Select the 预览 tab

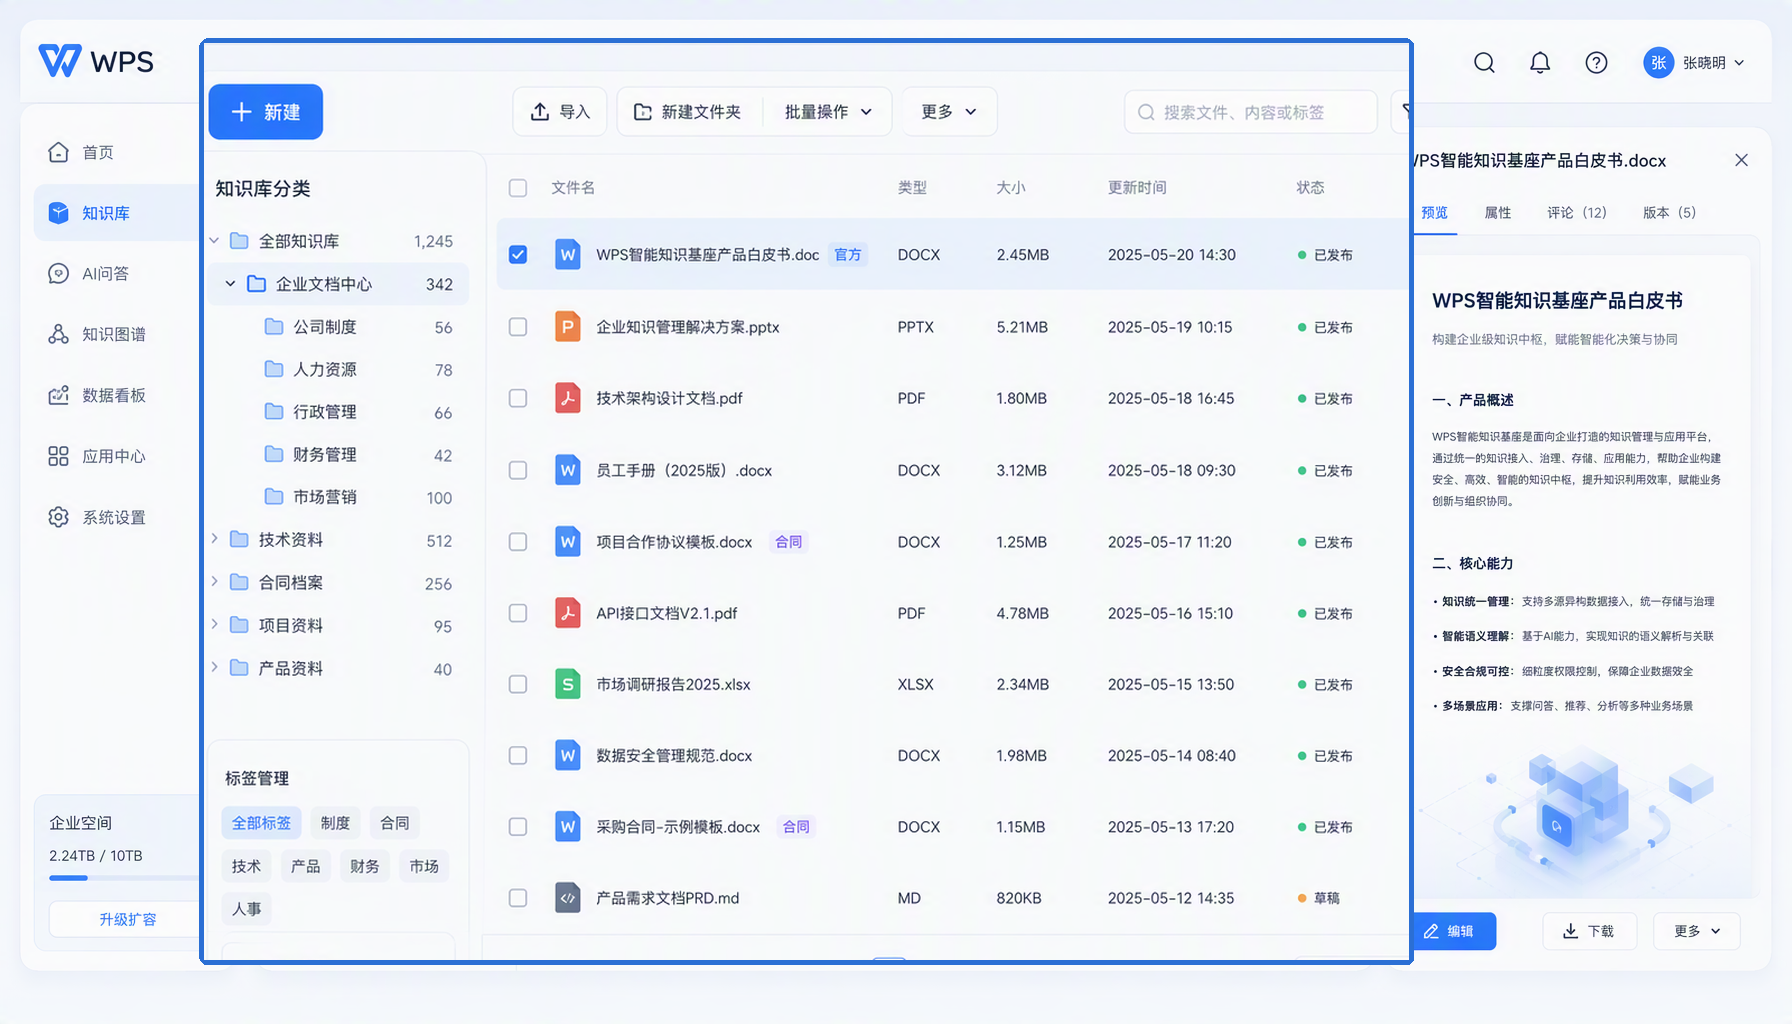click(x=1434, y=213)
